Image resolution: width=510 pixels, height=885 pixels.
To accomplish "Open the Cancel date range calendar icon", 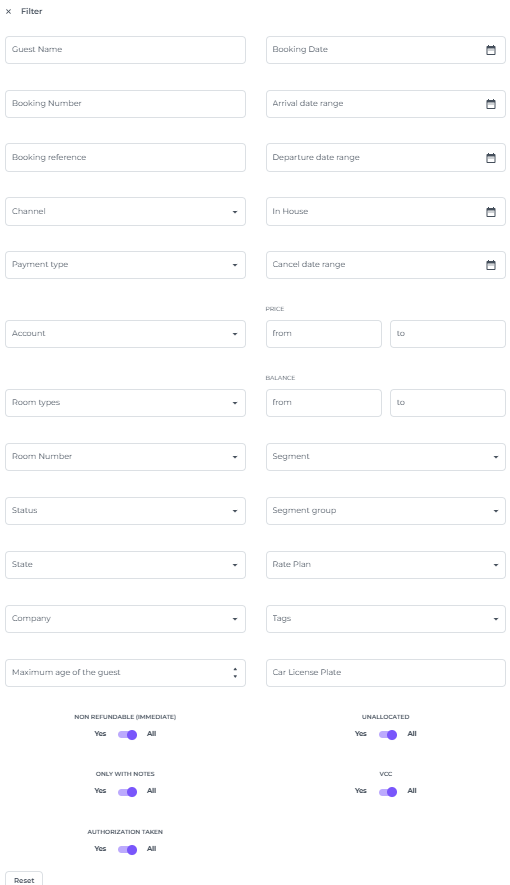I will 491,265.
